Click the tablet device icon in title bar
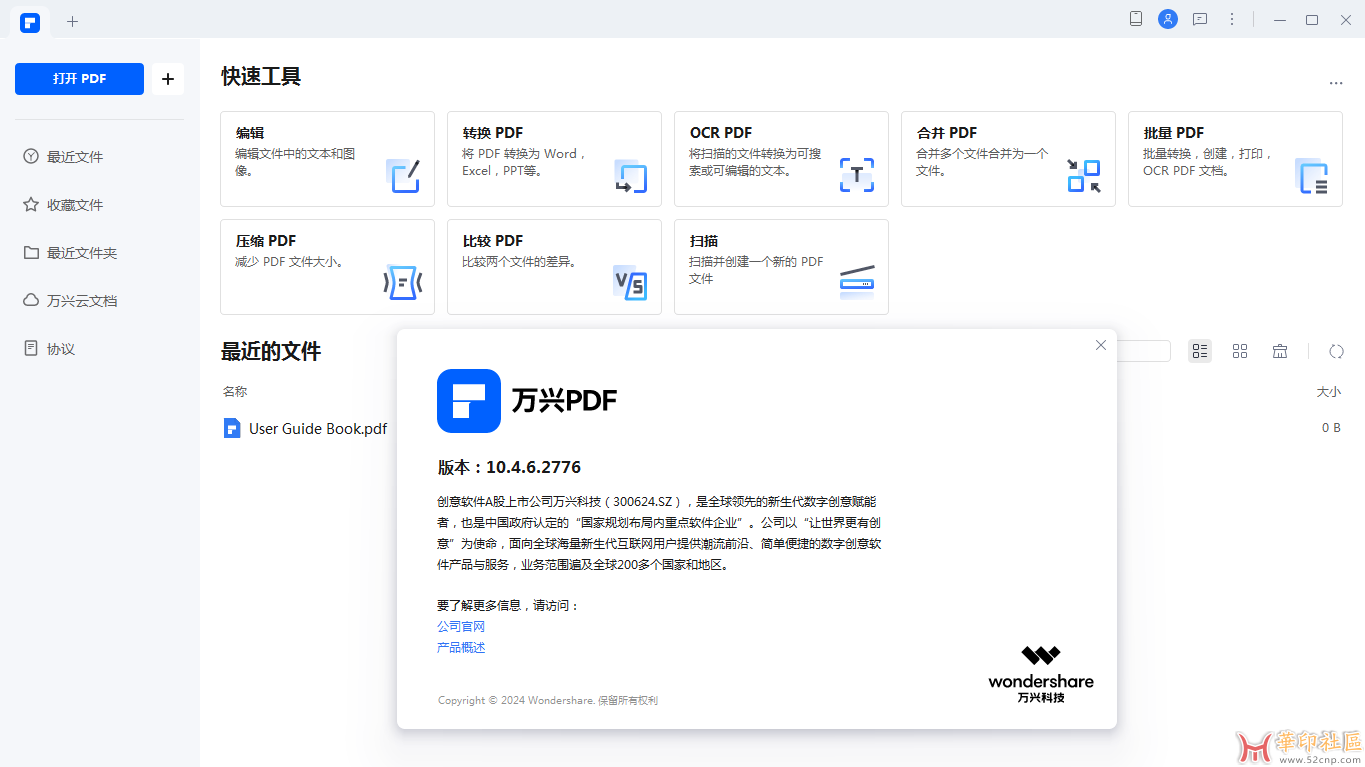 [1136, 19]
